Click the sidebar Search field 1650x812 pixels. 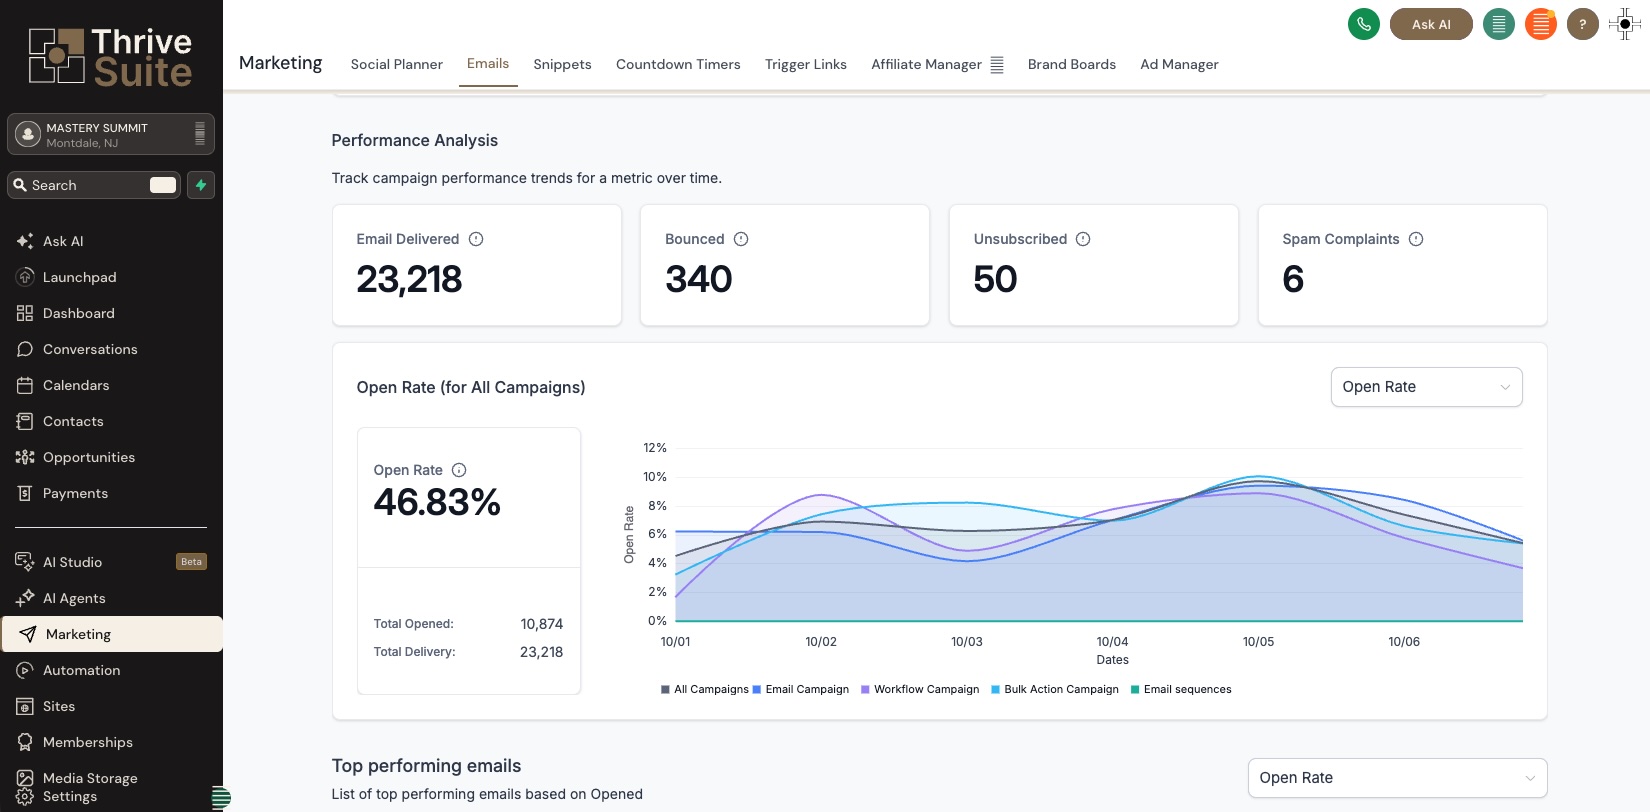point(94,185)
